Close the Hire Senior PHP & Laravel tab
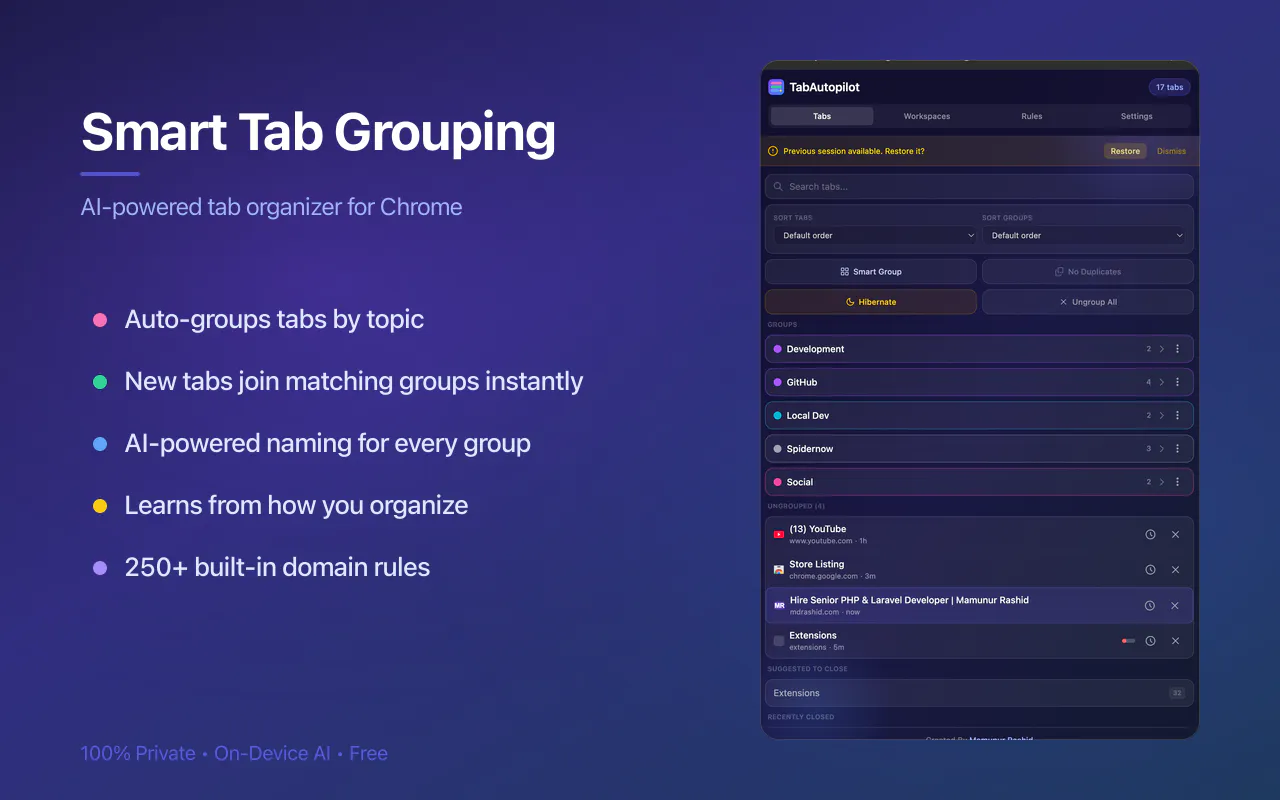Screen dimensions: 1280x800 pos(1175,605)
